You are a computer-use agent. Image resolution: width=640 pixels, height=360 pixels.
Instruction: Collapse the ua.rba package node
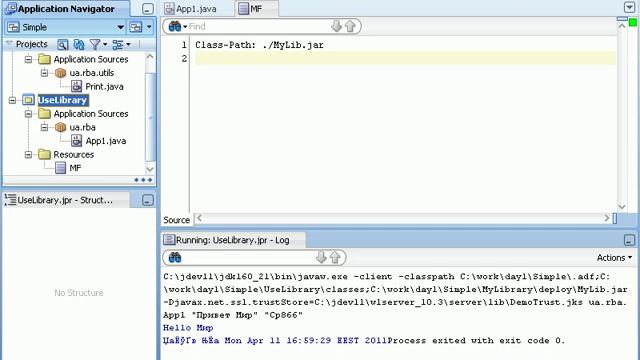(x=44, y=127)
